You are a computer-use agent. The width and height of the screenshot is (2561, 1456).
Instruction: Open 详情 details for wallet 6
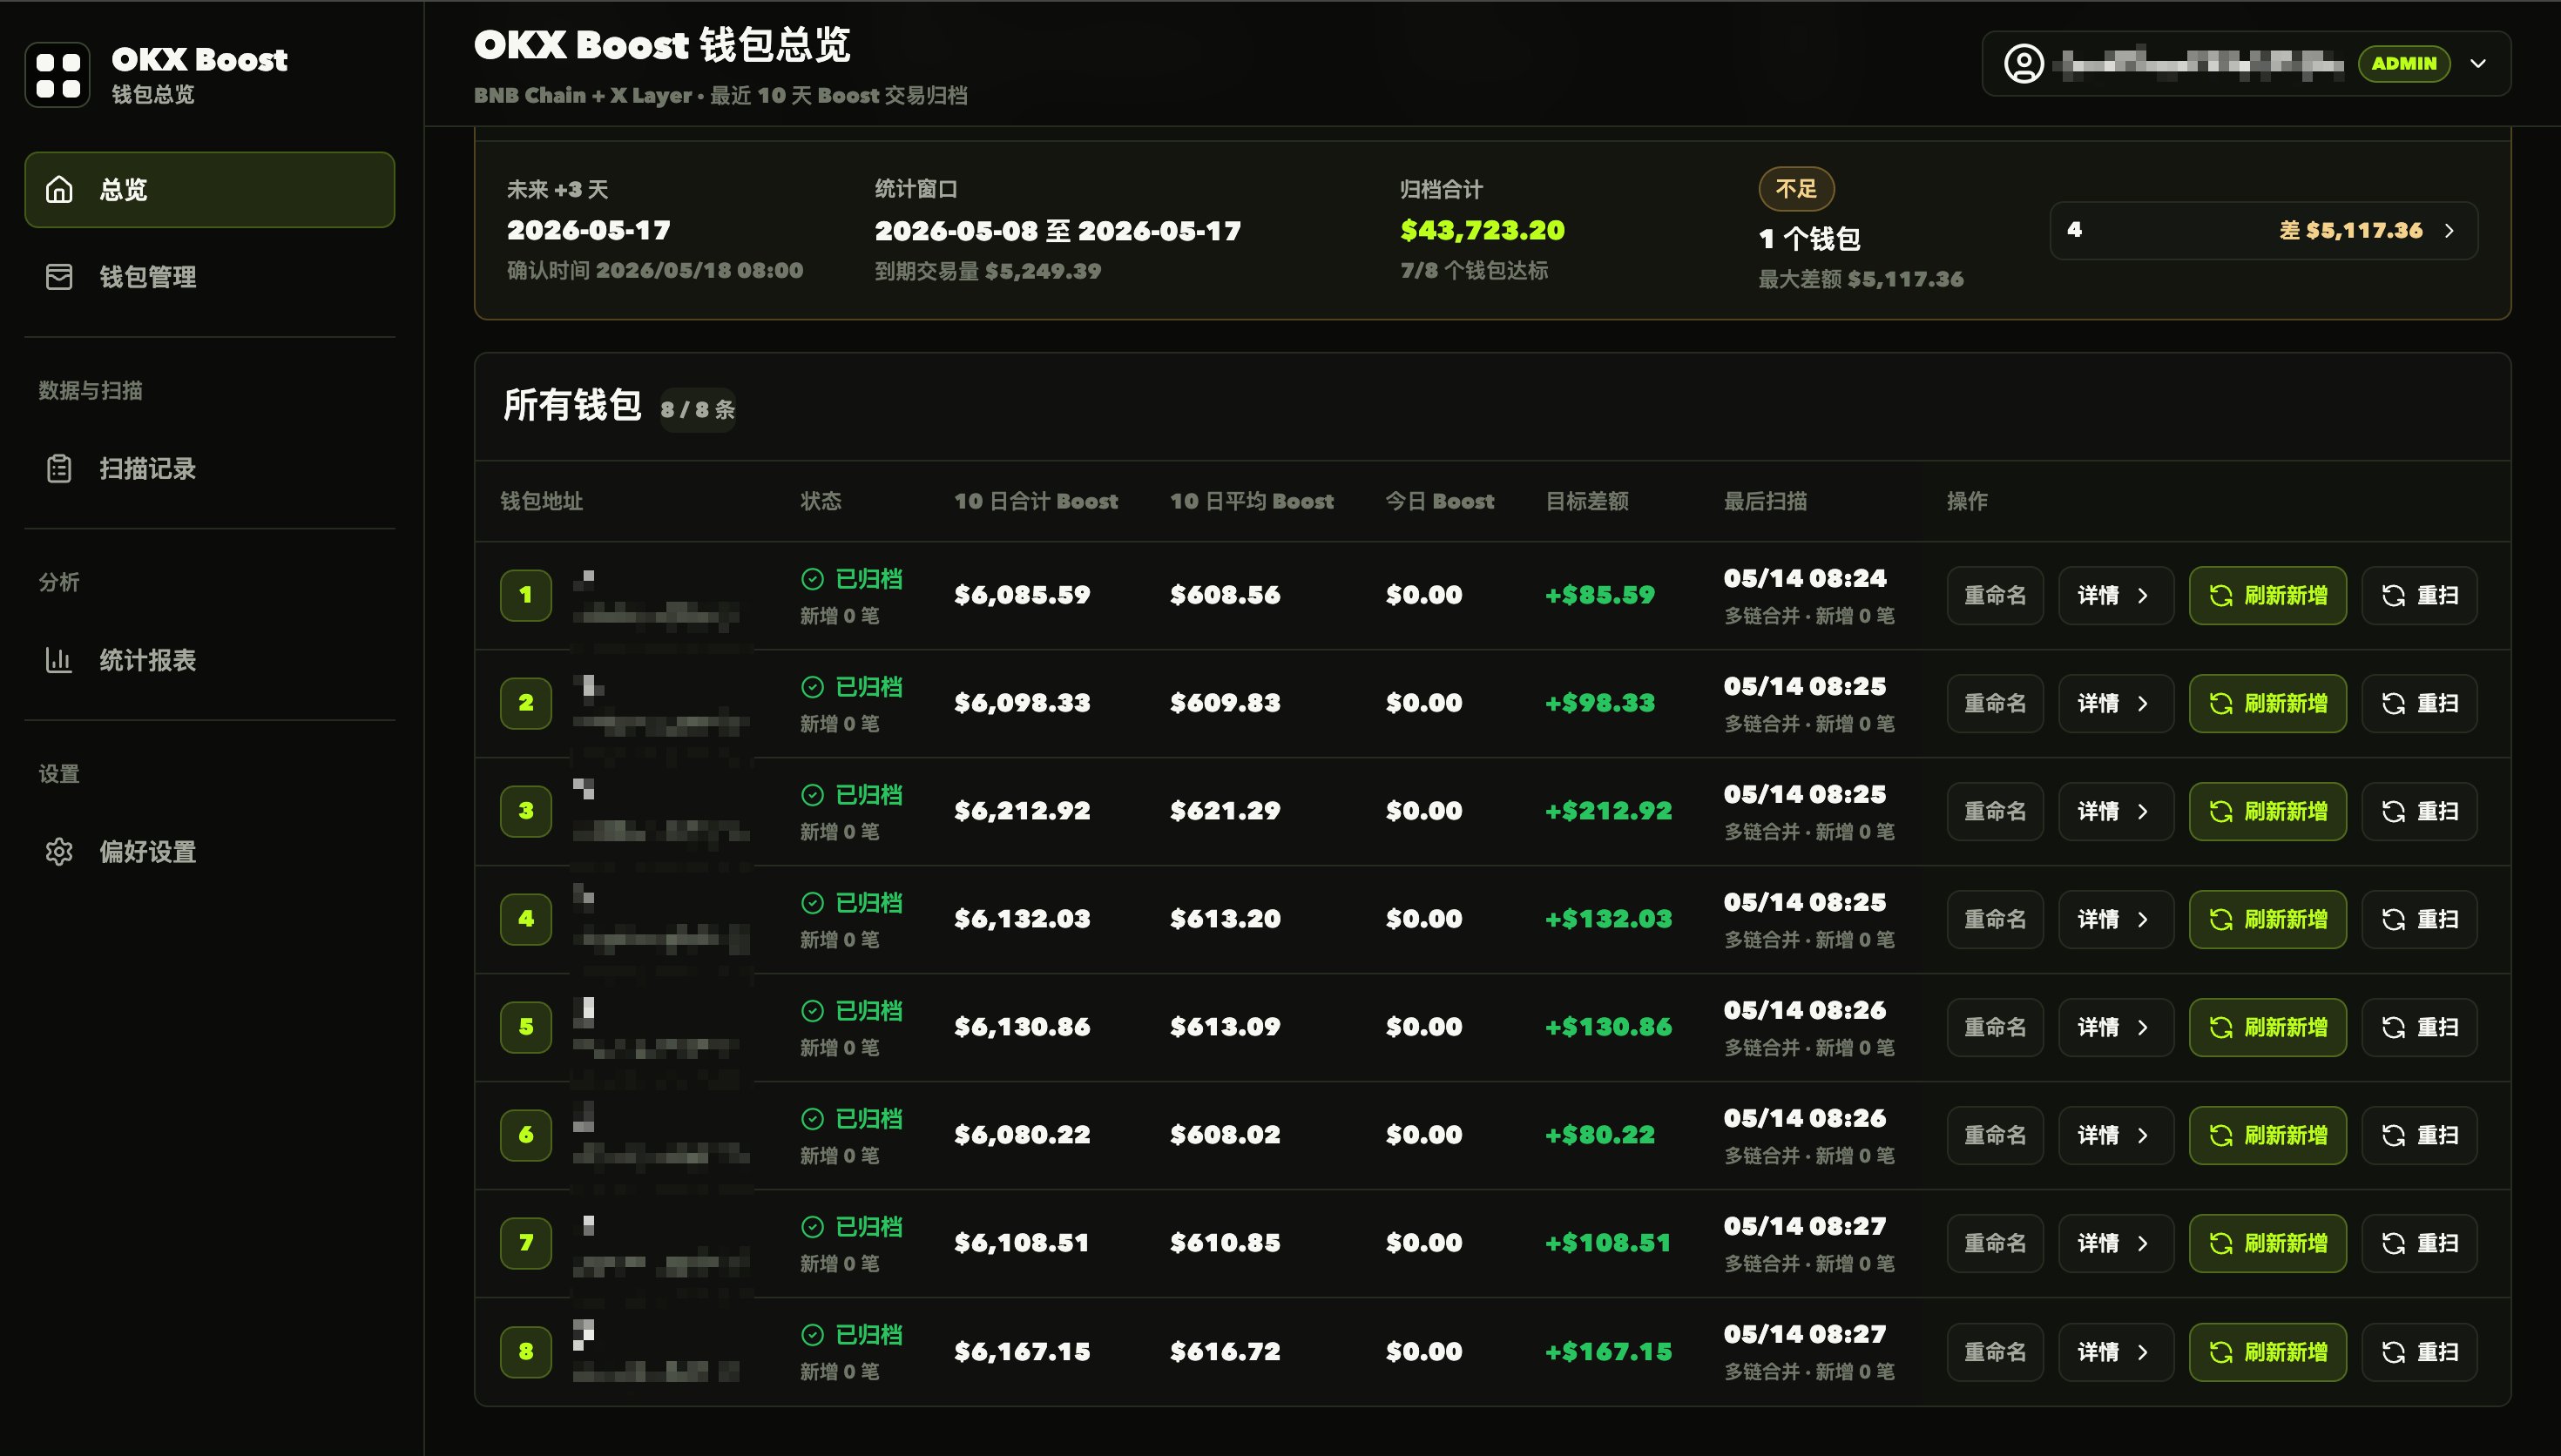2115,1135
